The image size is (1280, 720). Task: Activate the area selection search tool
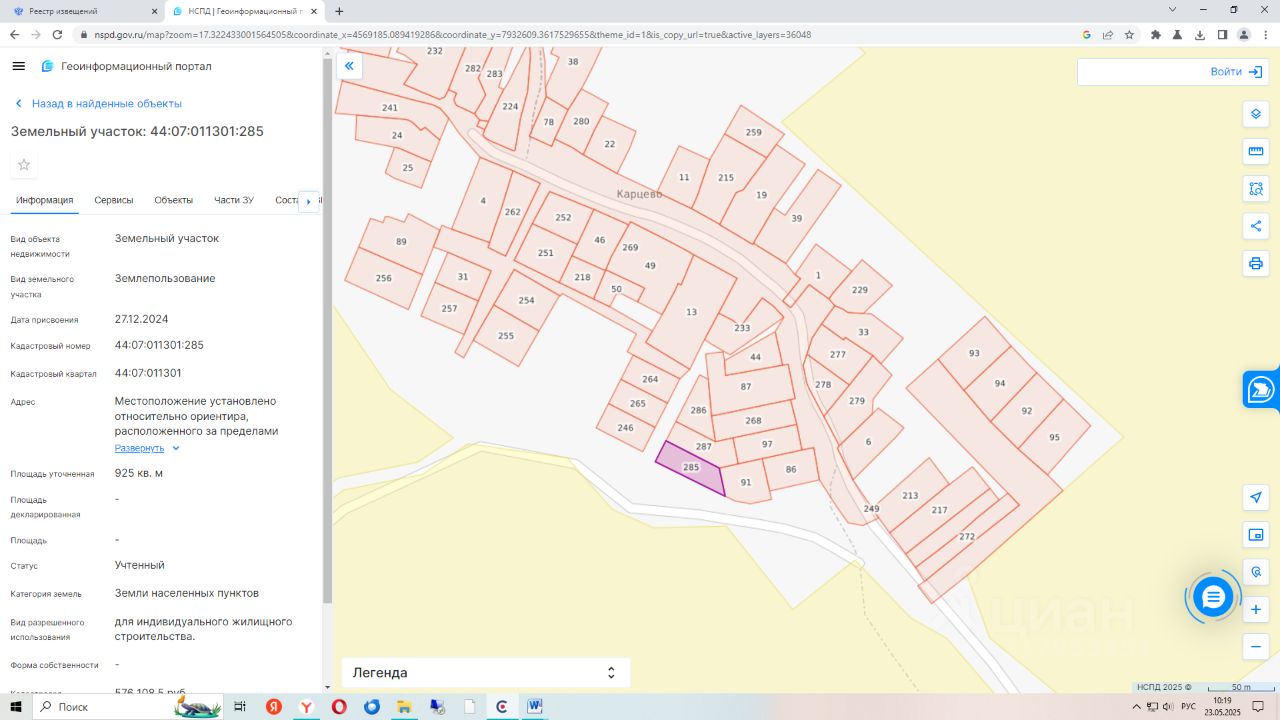point(1256,189)
